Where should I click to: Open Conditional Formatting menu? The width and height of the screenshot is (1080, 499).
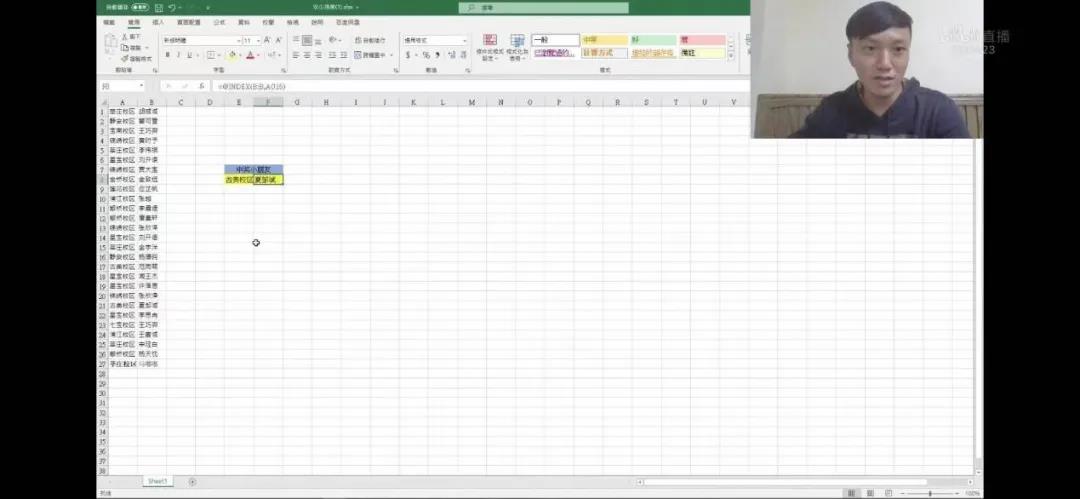point(489,48)
